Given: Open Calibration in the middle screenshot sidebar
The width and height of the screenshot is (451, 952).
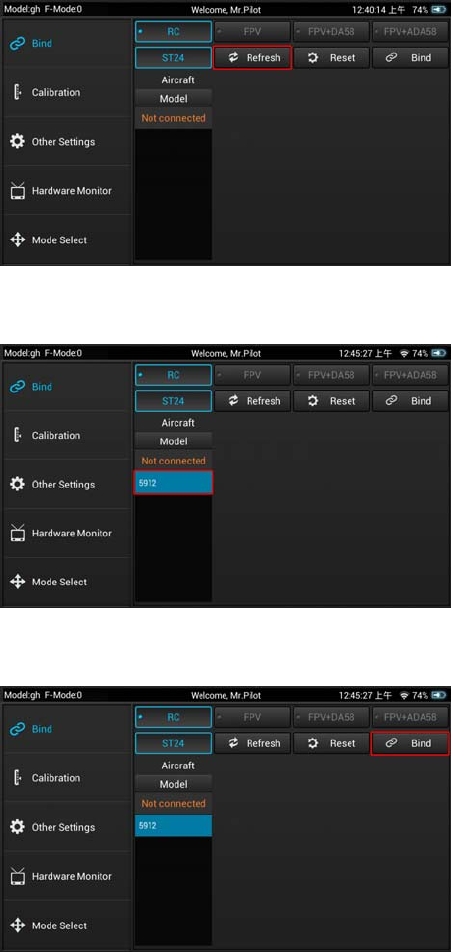Looking at the screenshot, I should coord(66,435).
